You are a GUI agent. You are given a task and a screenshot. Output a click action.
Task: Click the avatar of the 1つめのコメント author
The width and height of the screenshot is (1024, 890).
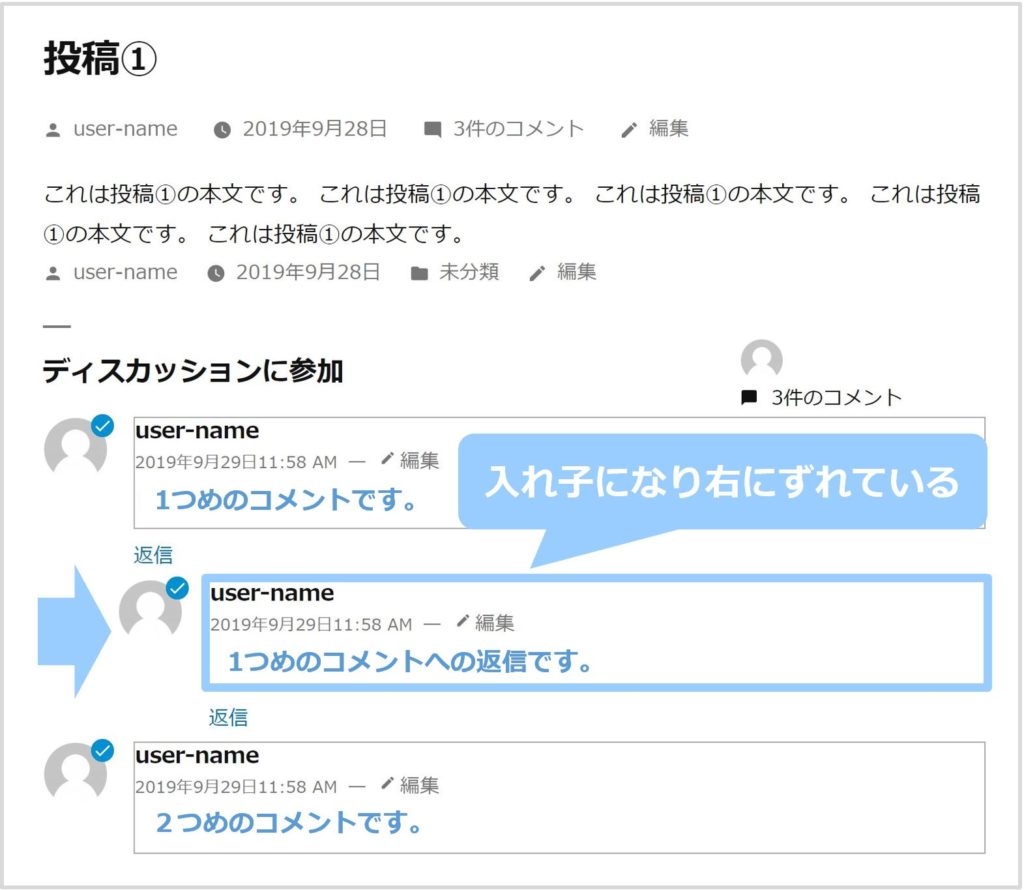(76, 449)
